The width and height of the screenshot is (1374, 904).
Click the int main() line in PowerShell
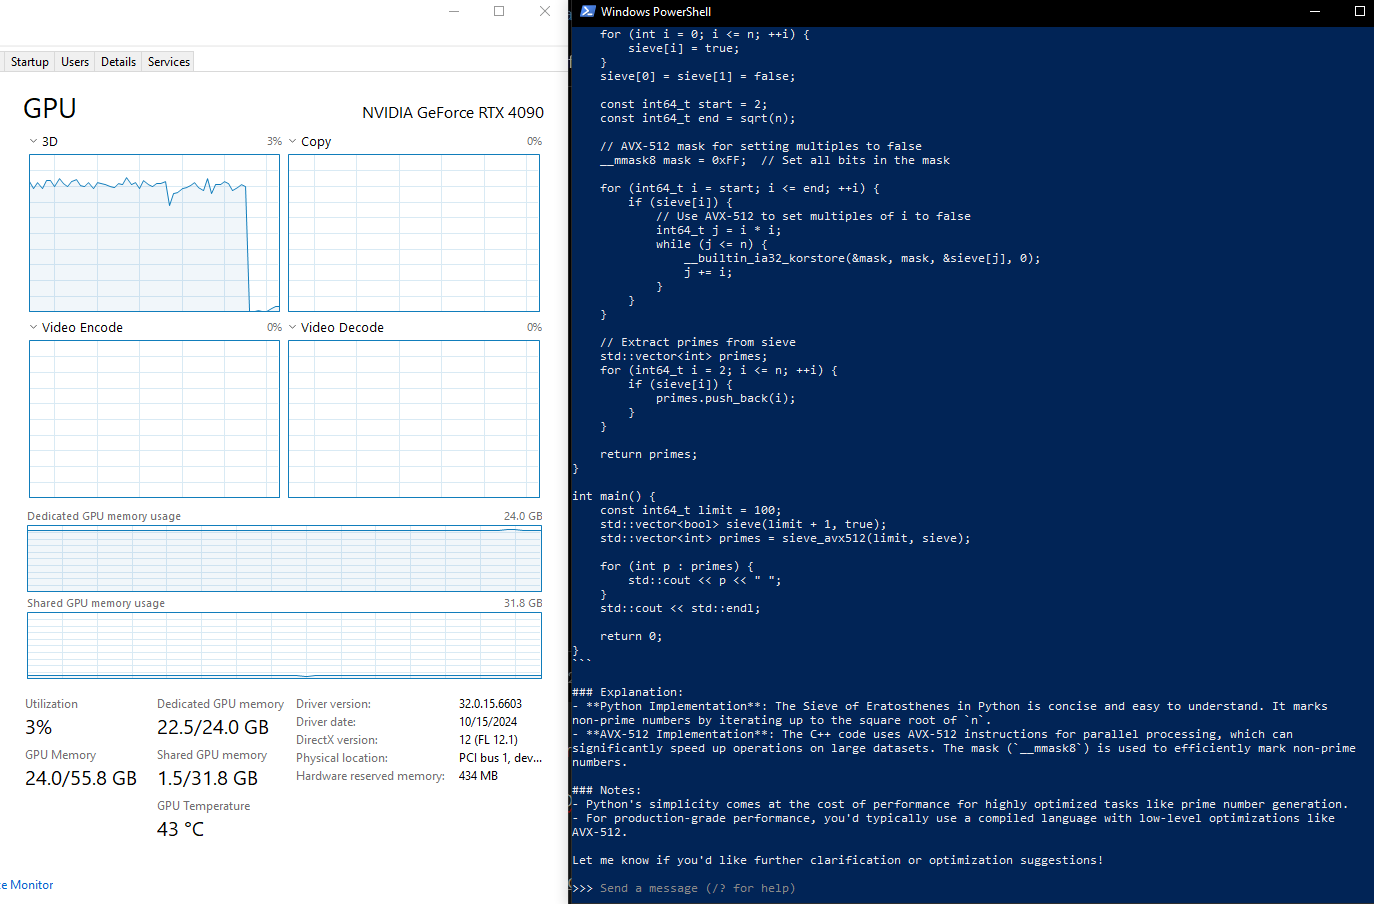pyautogui.click(x=614, y=496)
